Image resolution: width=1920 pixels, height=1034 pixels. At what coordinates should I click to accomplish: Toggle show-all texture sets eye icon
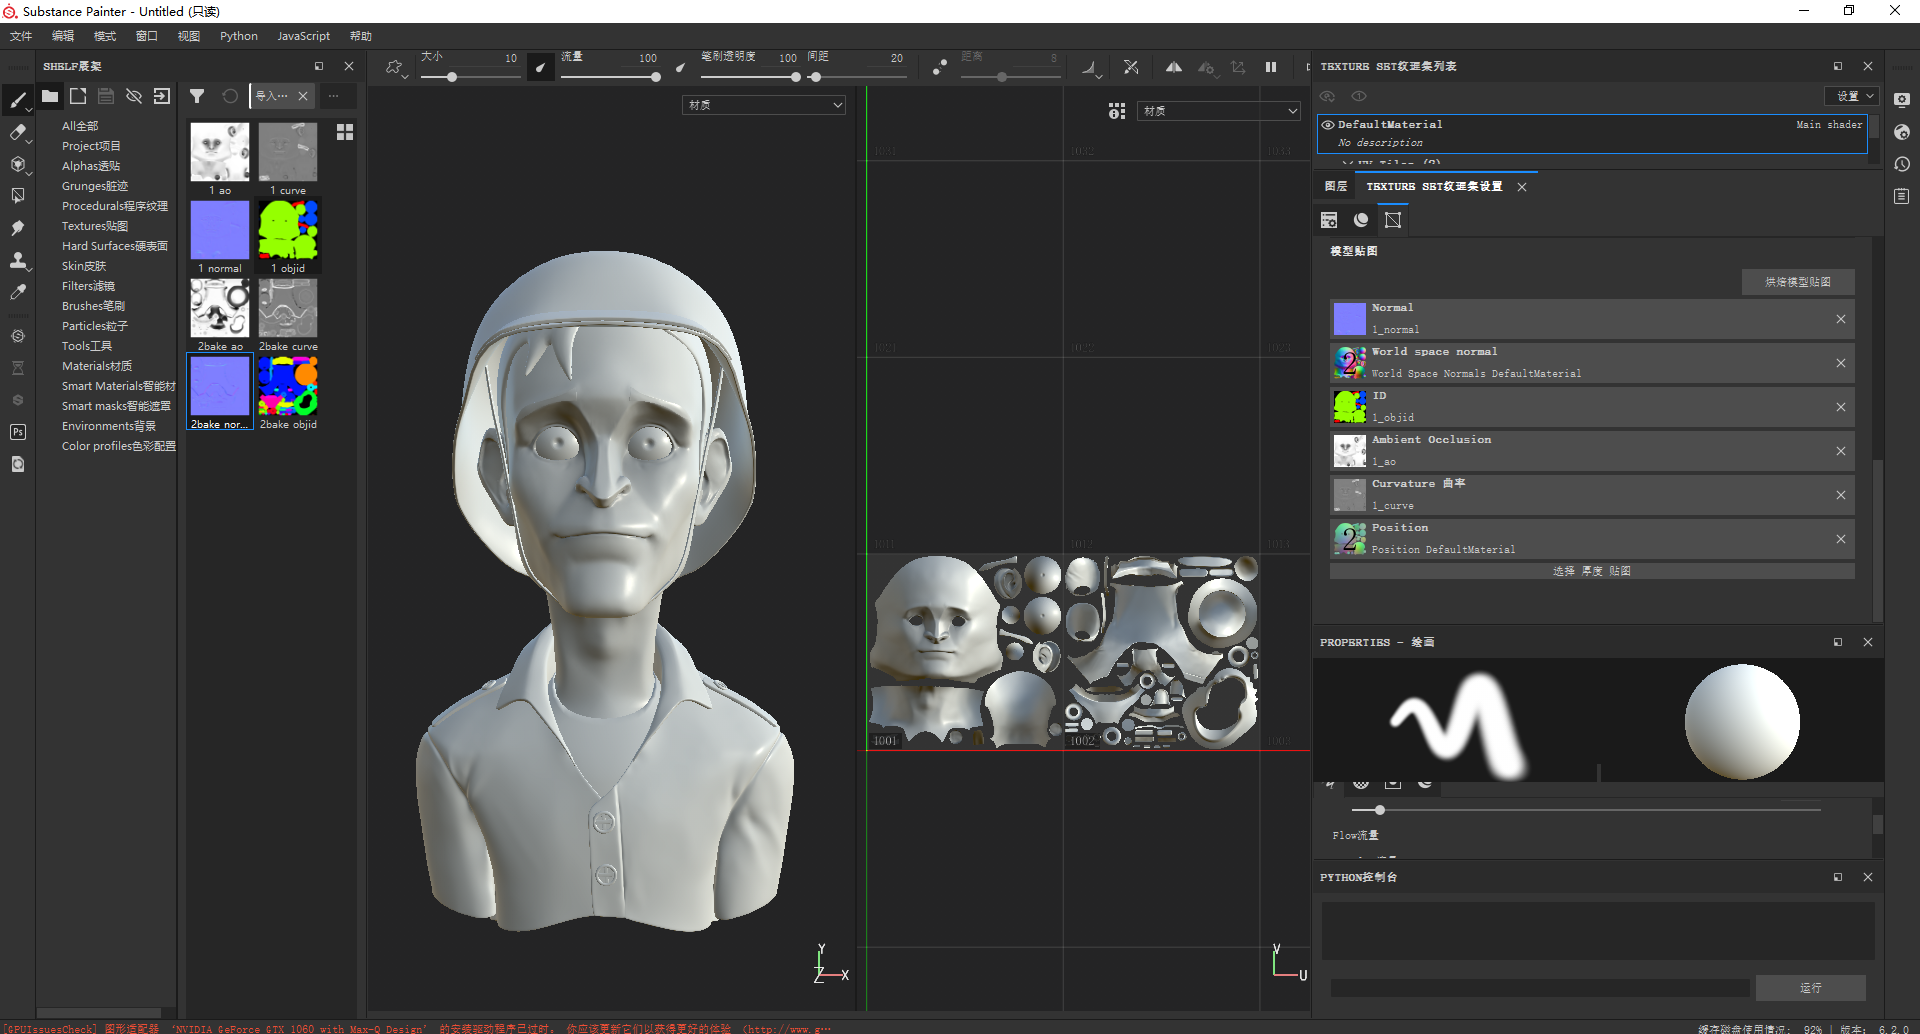pos(1328,96)
